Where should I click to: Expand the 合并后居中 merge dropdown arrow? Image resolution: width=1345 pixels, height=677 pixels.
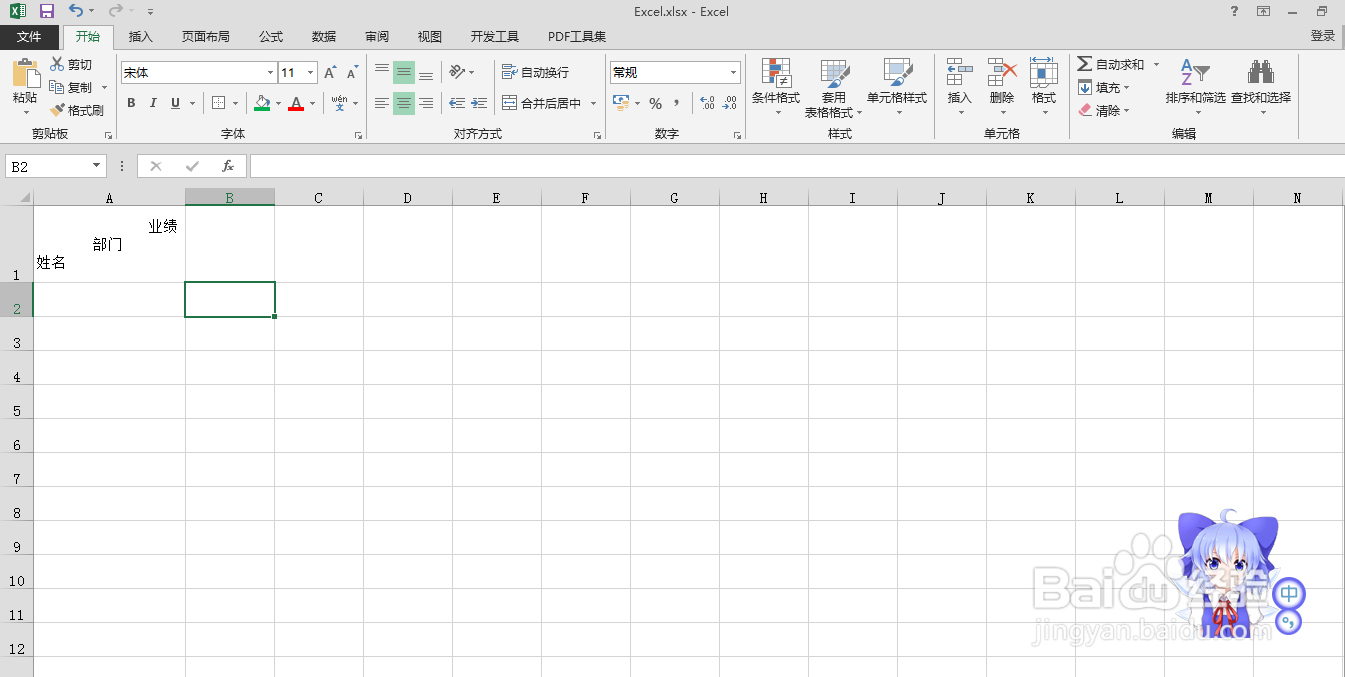(592, 103)
